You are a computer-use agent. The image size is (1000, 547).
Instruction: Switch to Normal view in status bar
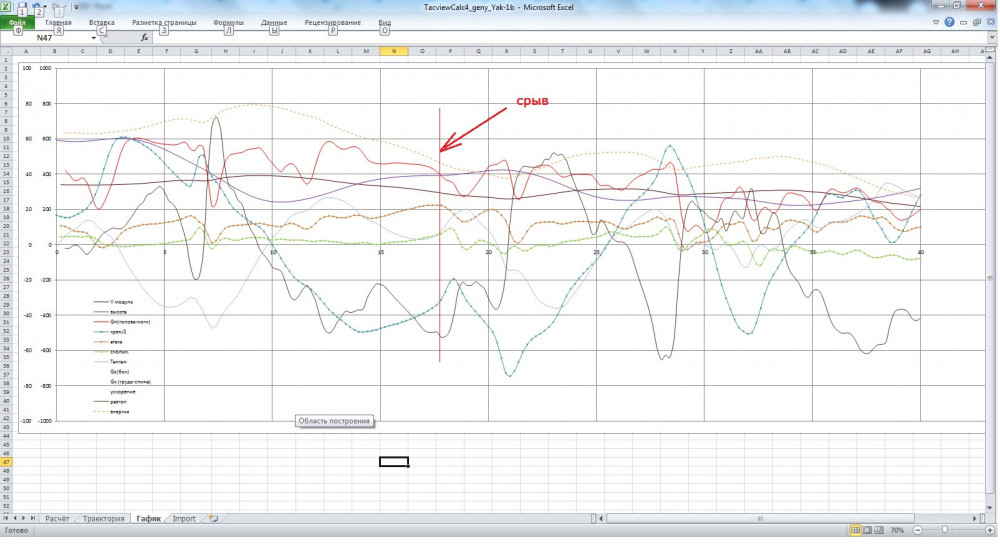[855, 530]
